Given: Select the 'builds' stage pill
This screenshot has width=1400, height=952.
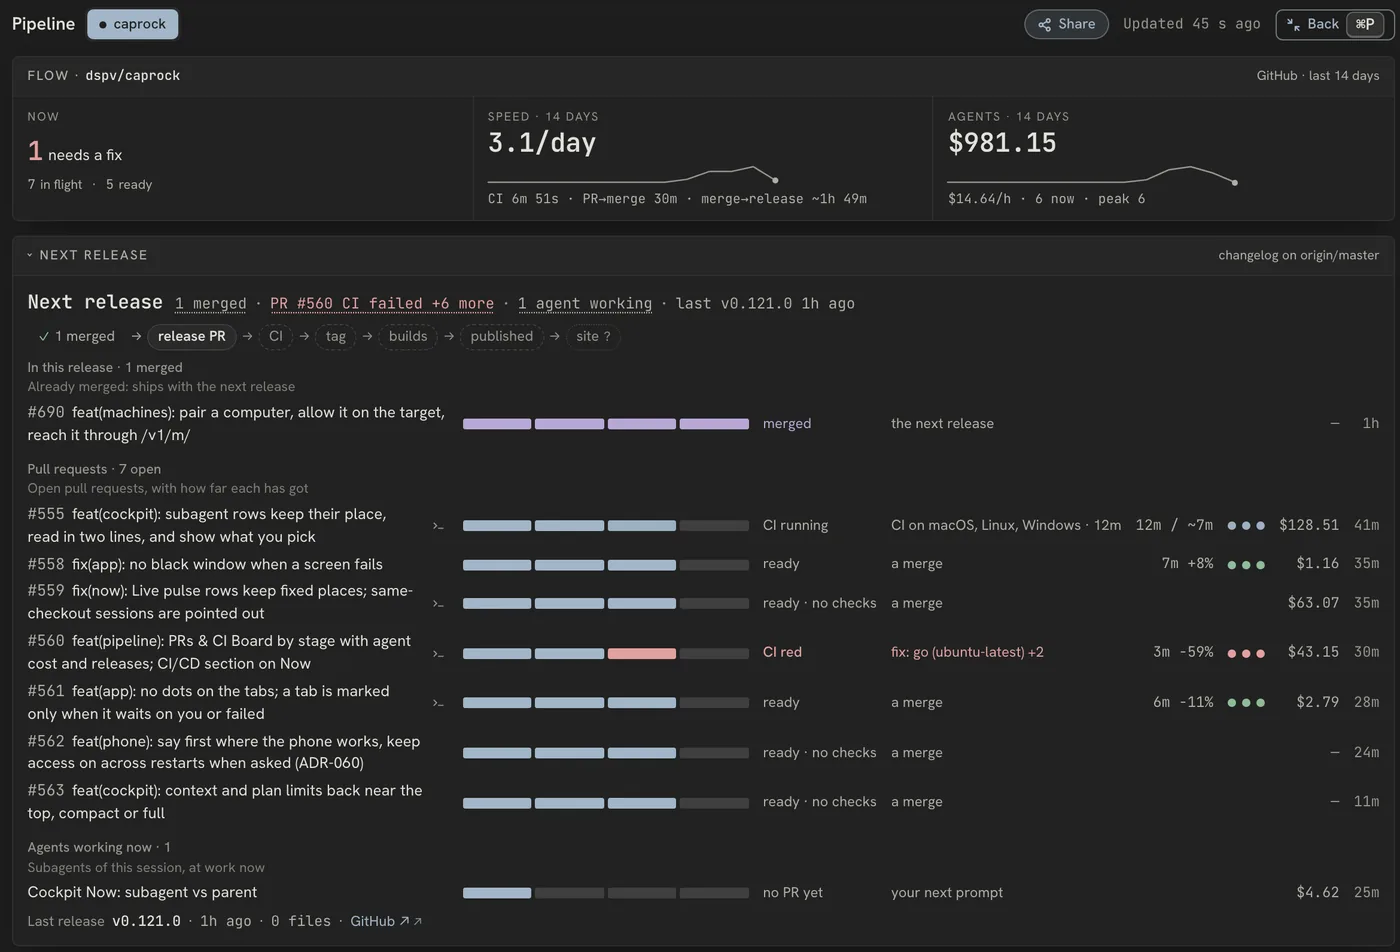Looking at the screenshot, I should 408,337.
